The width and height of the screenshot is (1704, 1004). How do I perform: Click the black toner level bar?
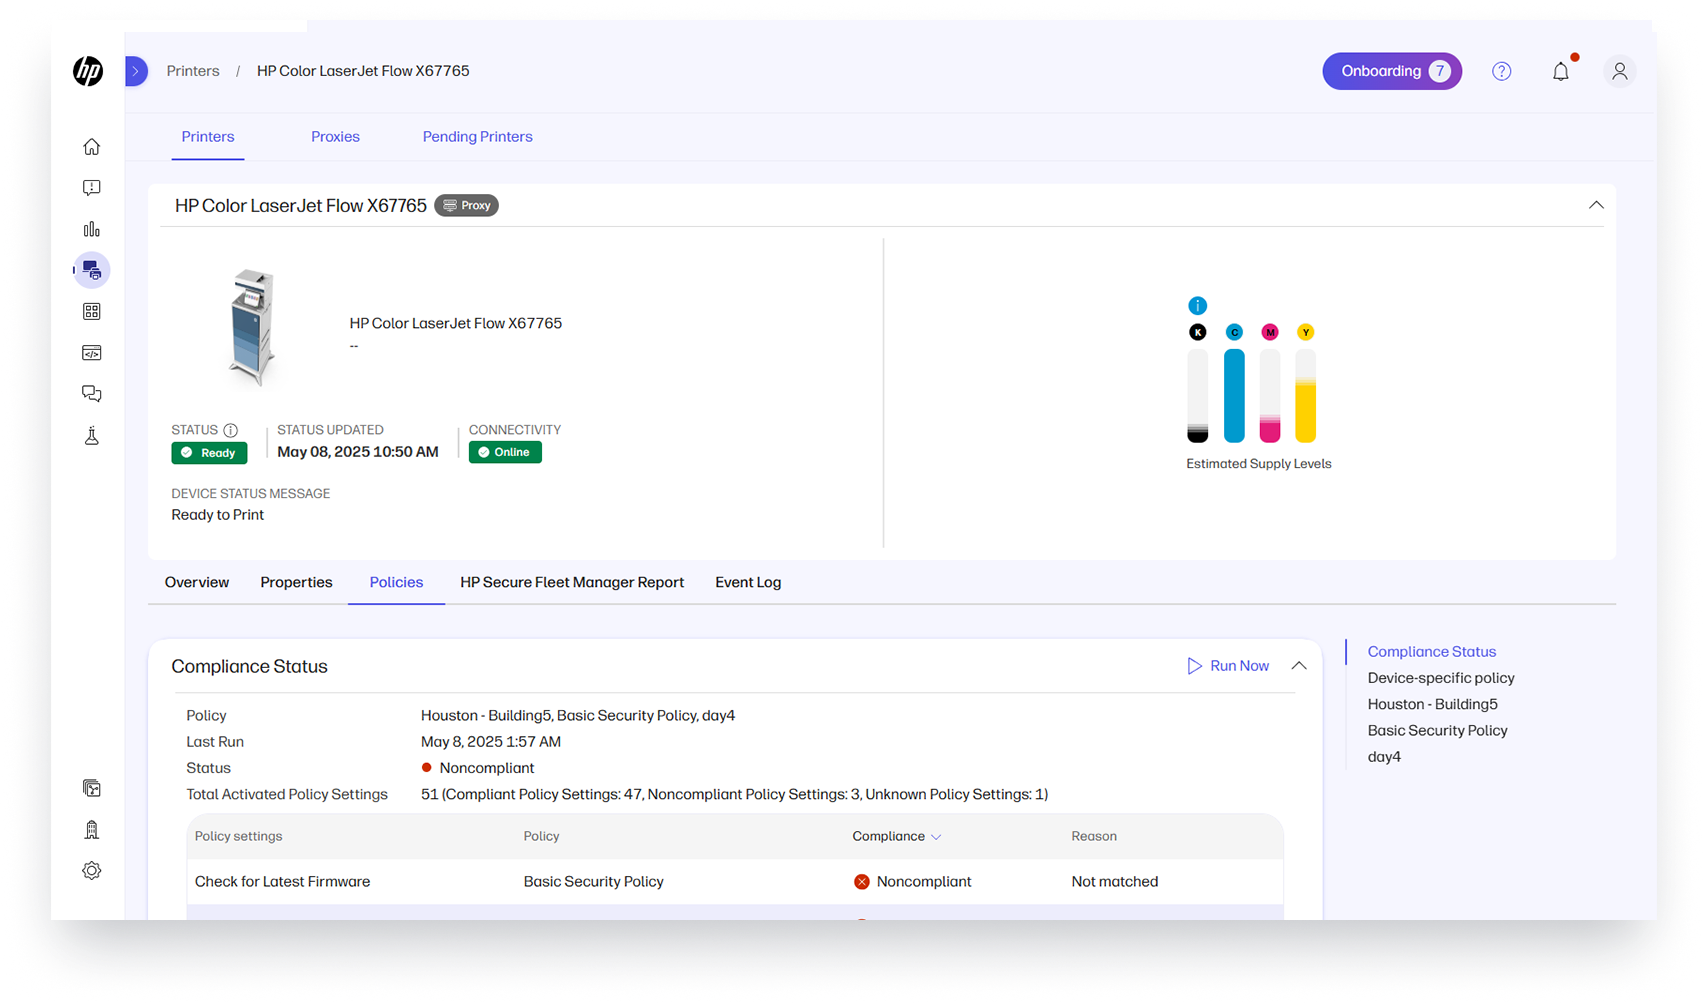[x=1198, y=395]
